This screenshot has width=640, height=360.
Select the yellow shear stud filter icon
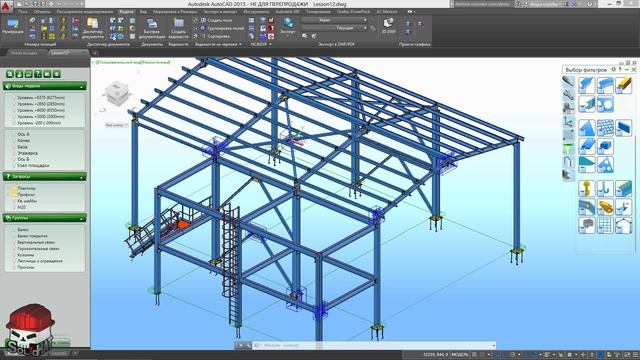click(x=605, y=207)
